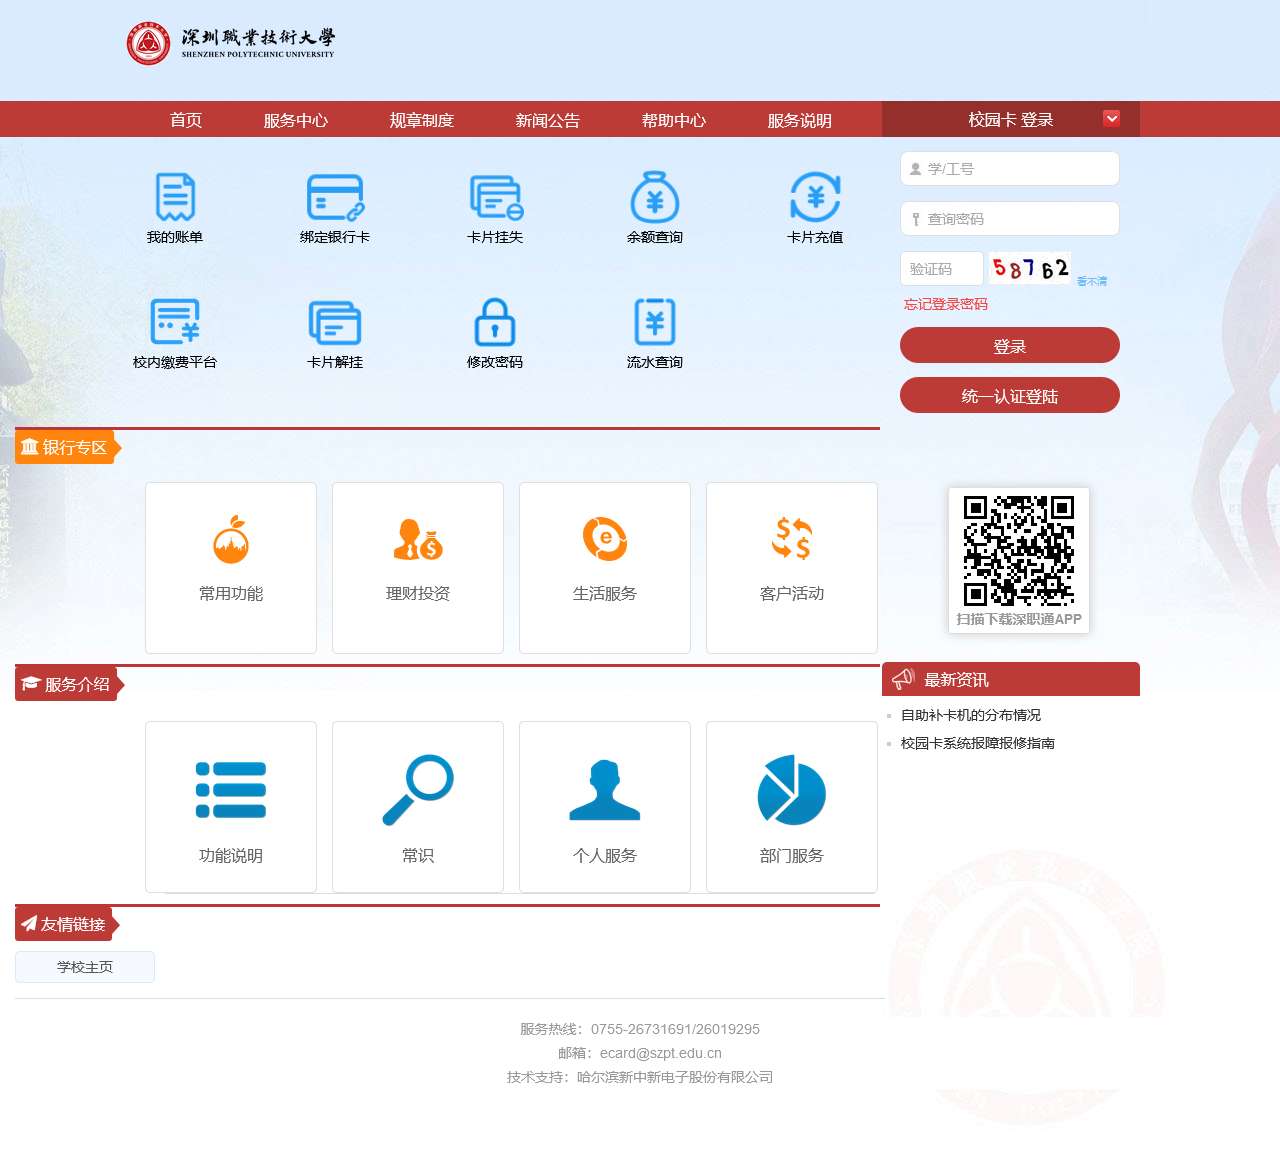Open the 生活服务 bank card
Screen dimensions: 1280x1167
(605, 568)
